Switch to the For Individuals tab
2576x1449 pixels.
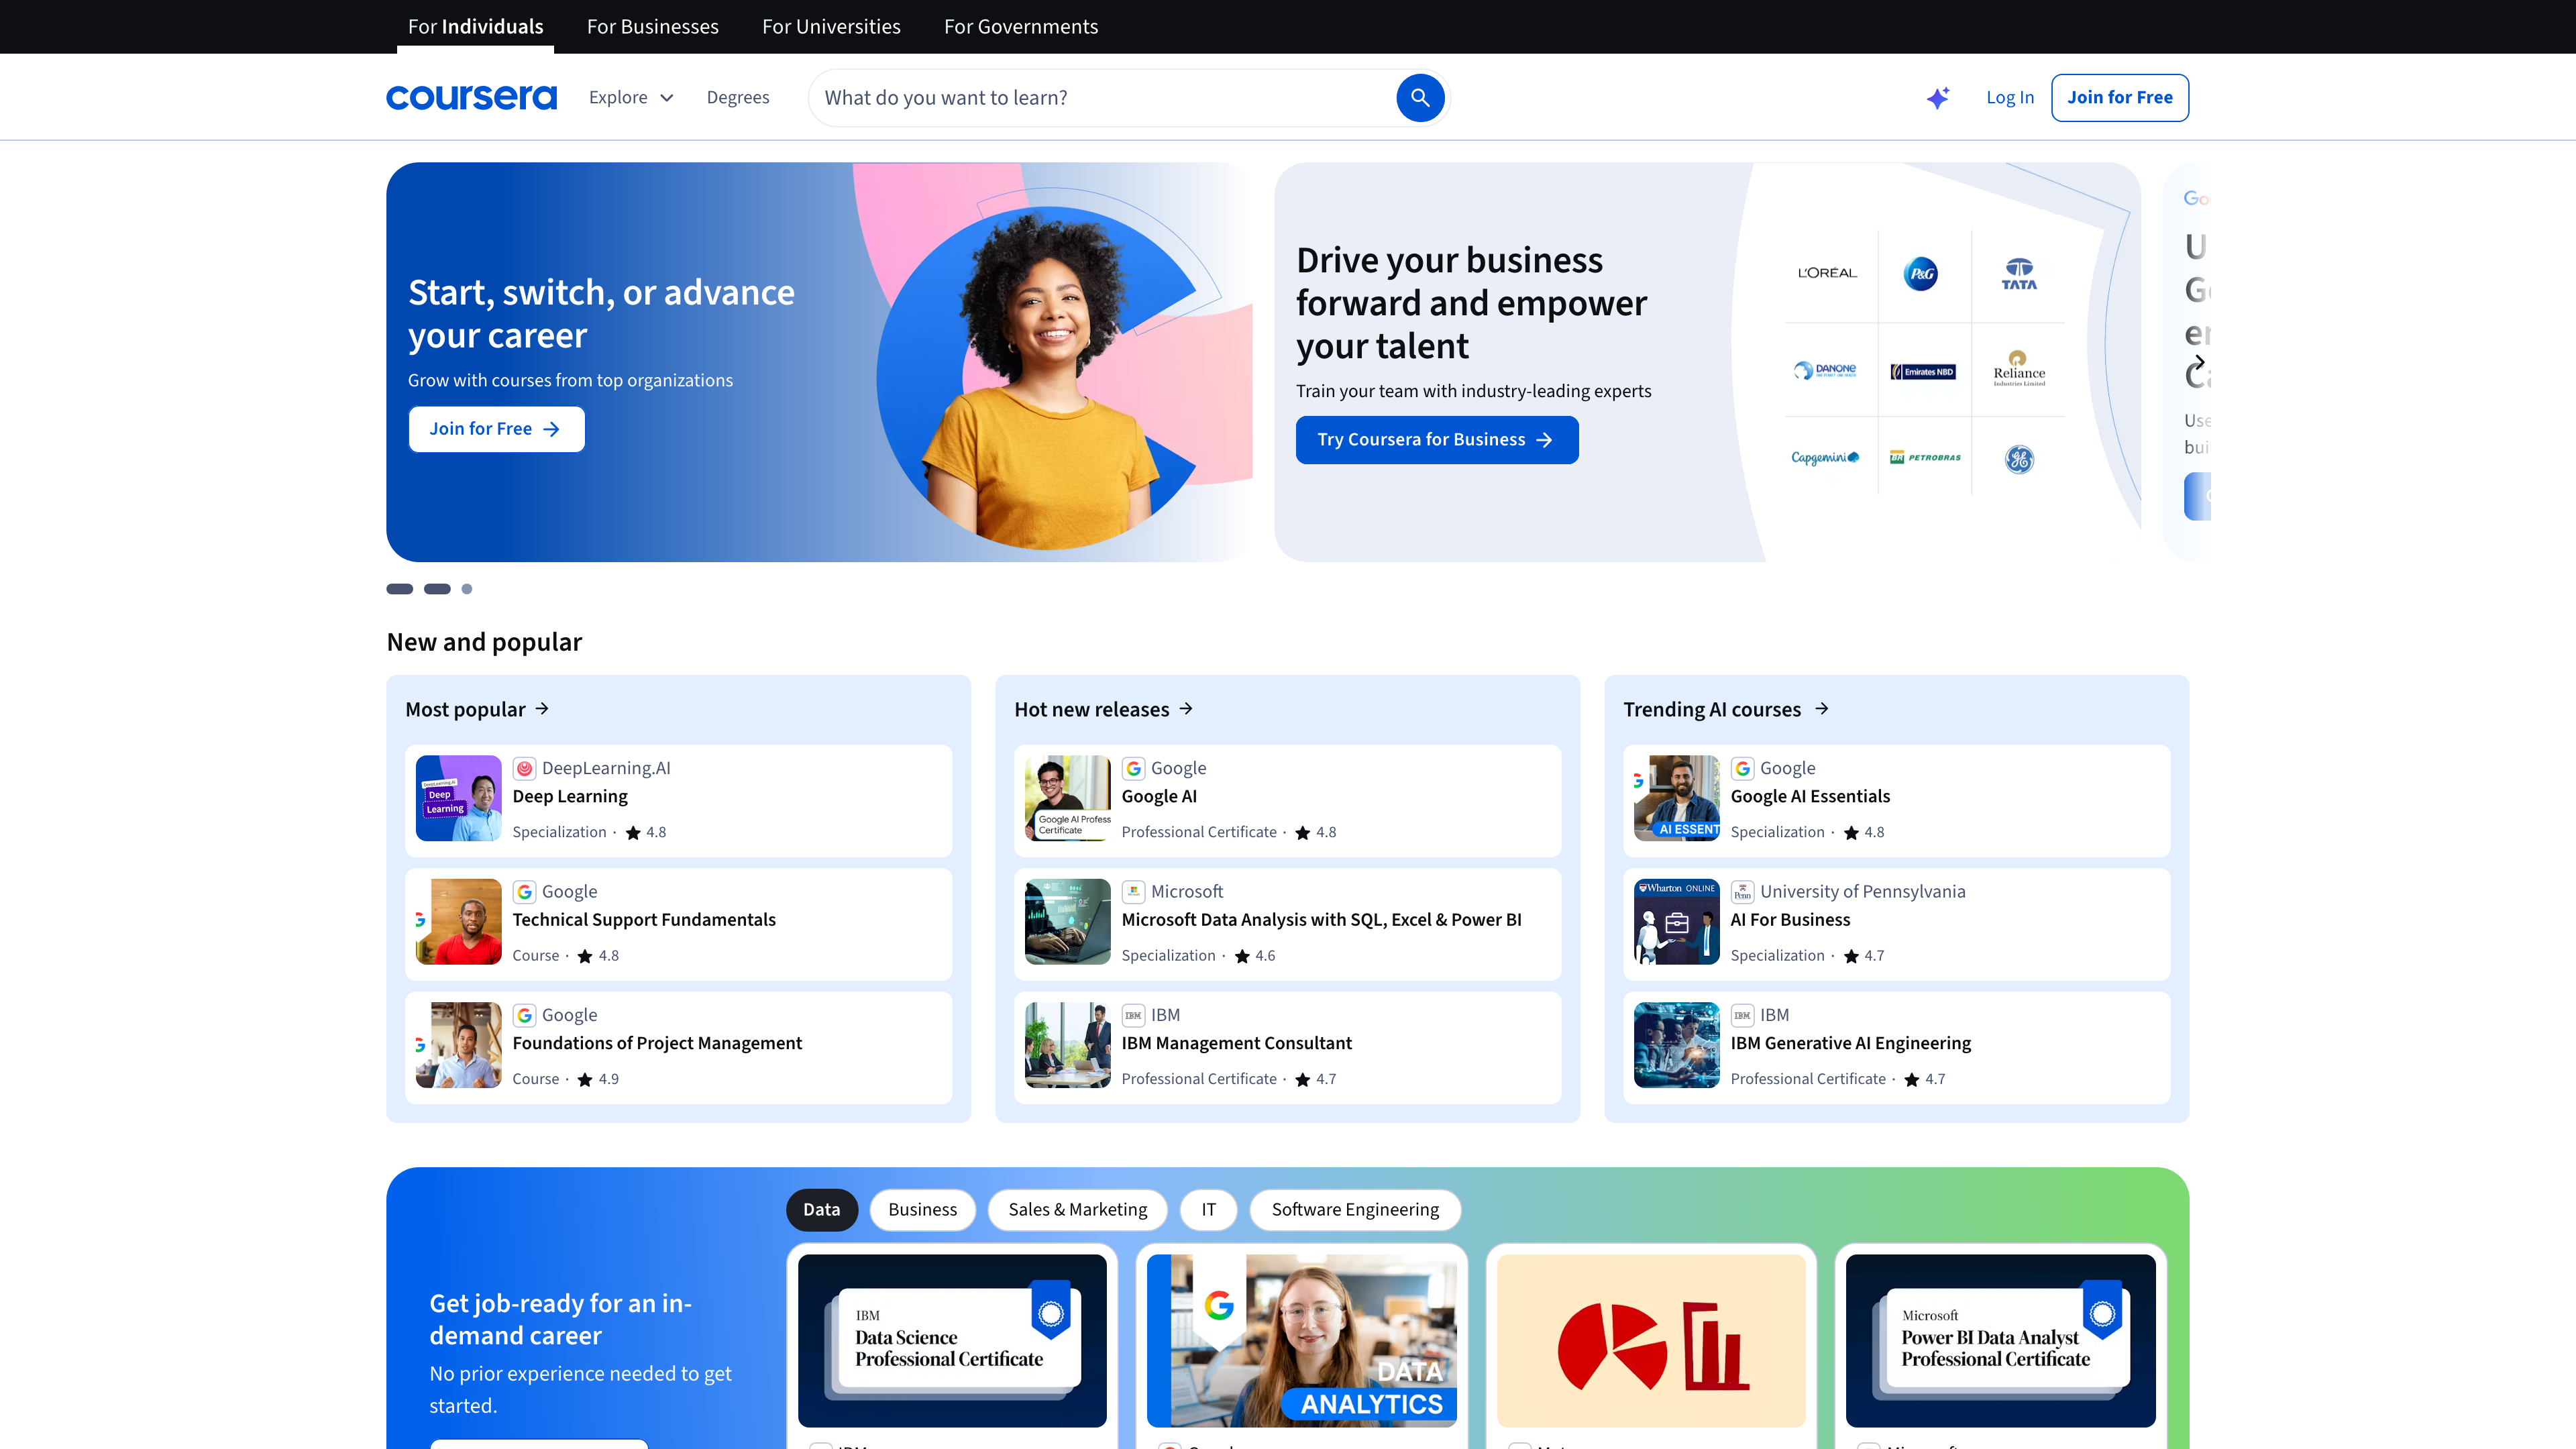(x=475, y=26)
